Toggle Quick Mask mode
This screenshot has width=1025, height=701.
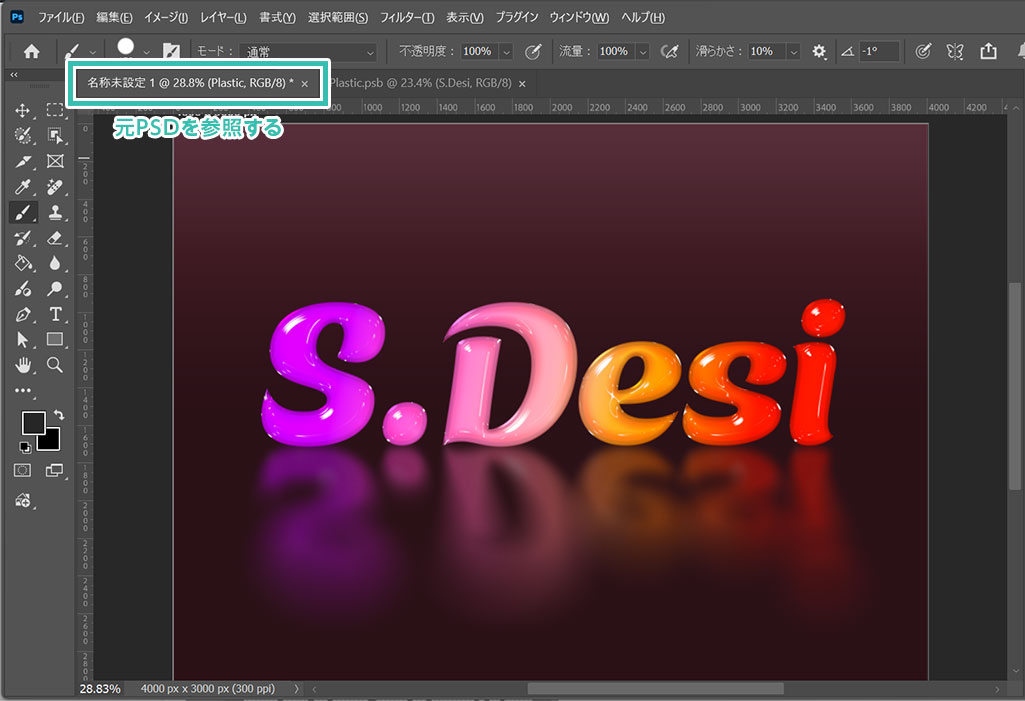(x=22, y=469)
